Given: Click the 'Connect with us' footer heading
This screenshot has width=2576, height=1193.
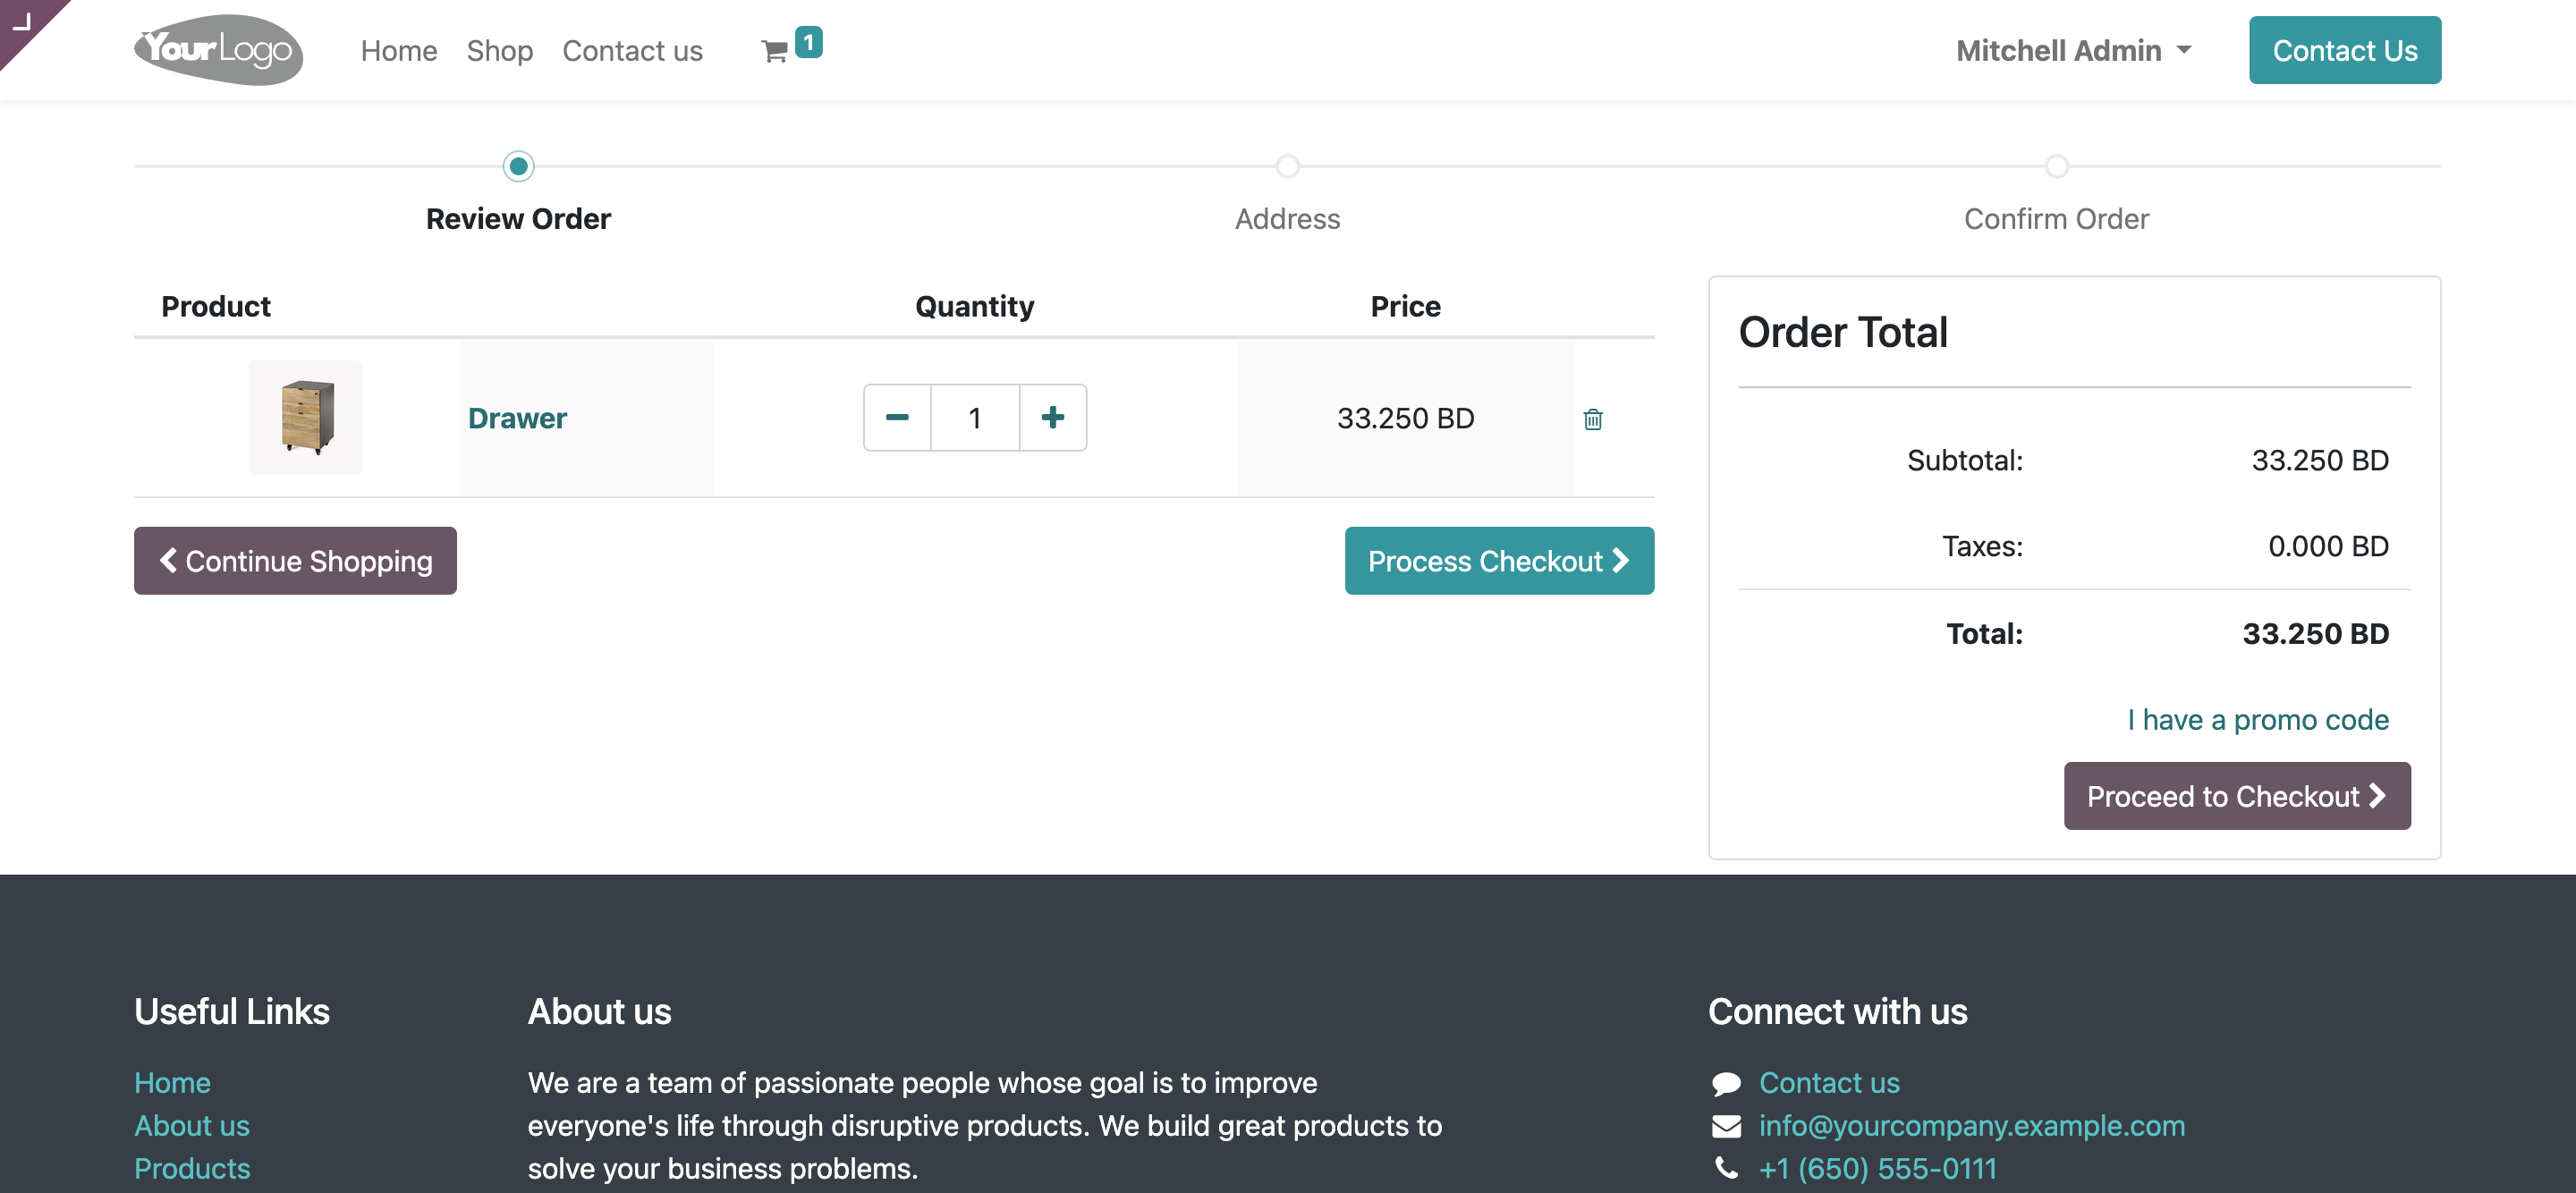Looking at the screenshot, I should pos(1837,1012).
